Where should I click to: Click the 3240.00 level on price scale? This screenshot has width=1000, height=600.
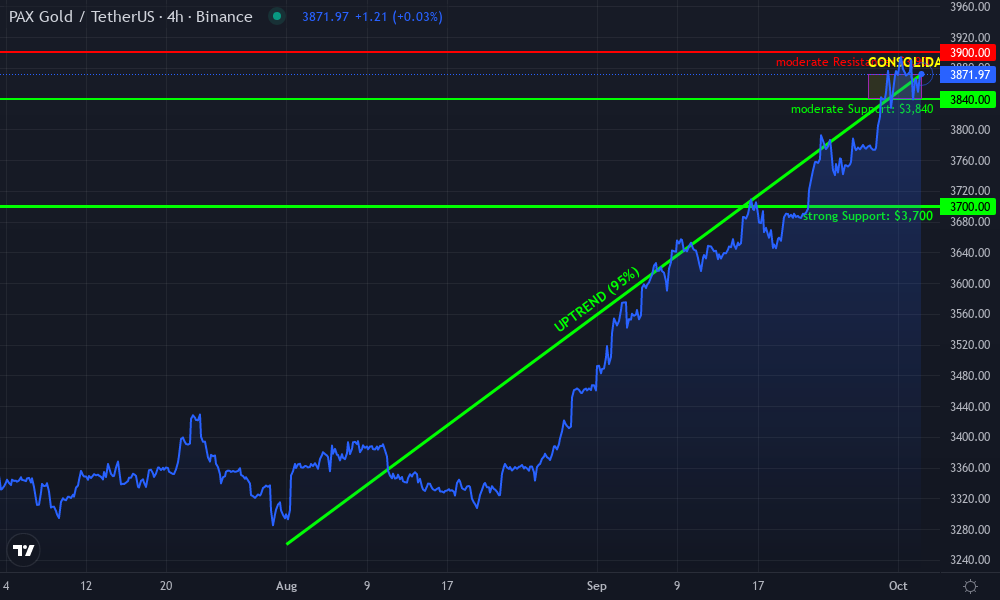click(x=969, y=560)
